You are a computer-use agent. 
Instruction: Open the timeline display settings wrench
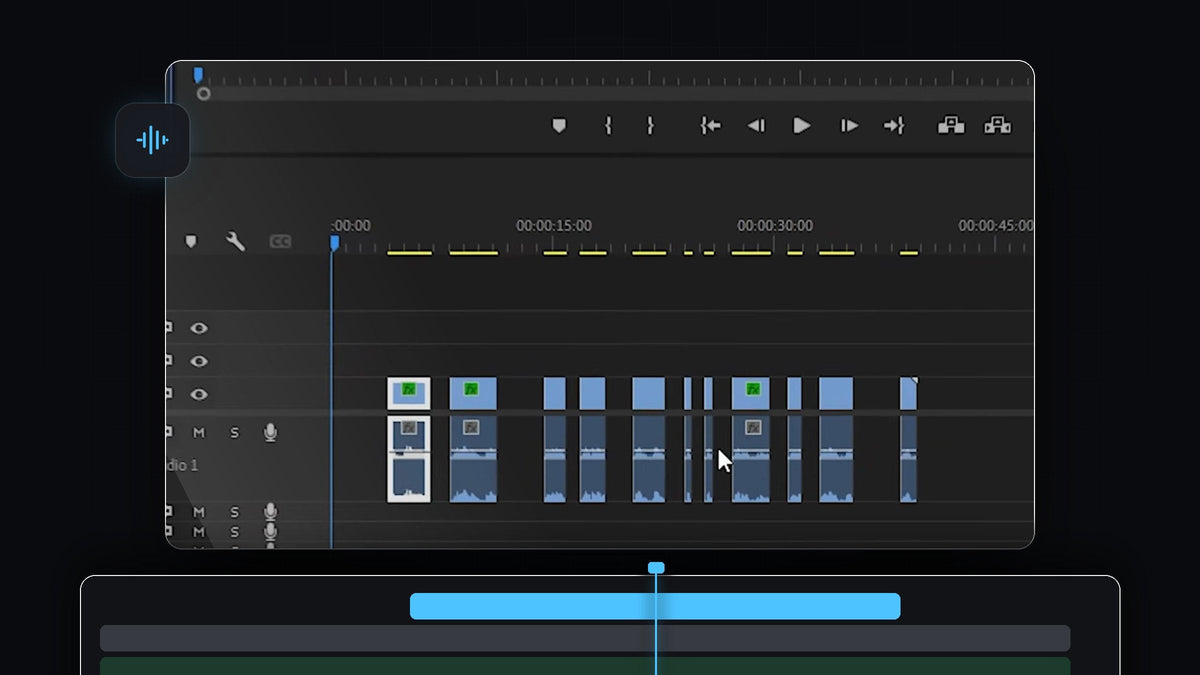[x=236, y=241]
